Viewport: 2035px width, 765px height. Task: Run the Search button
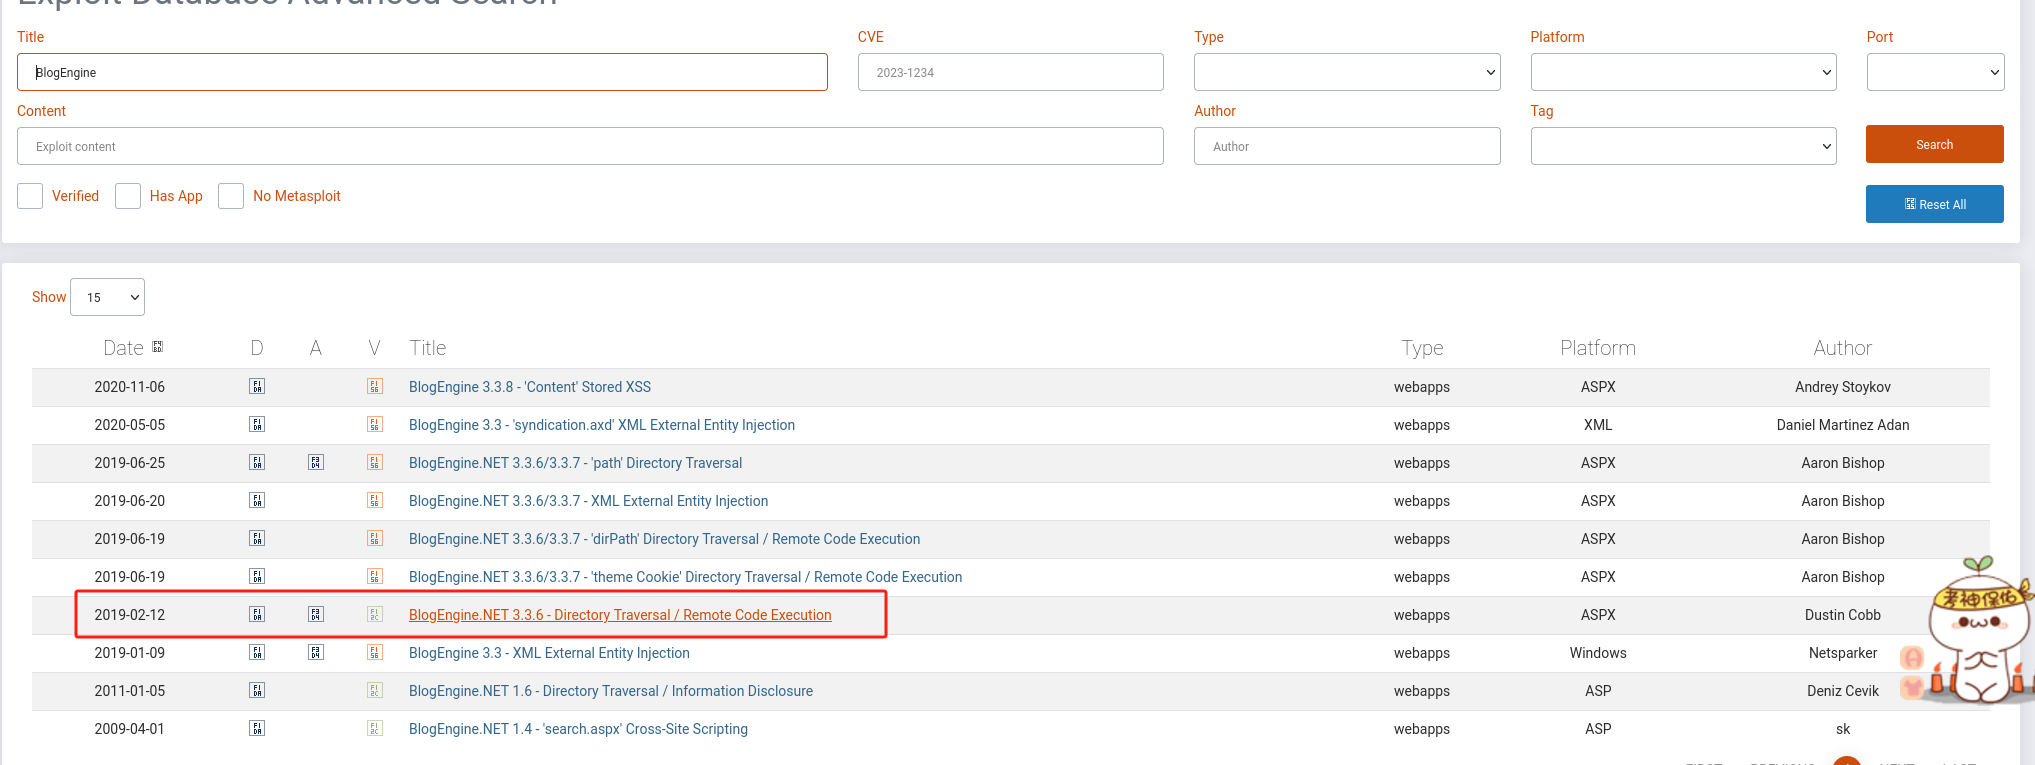click(1934, 144)
